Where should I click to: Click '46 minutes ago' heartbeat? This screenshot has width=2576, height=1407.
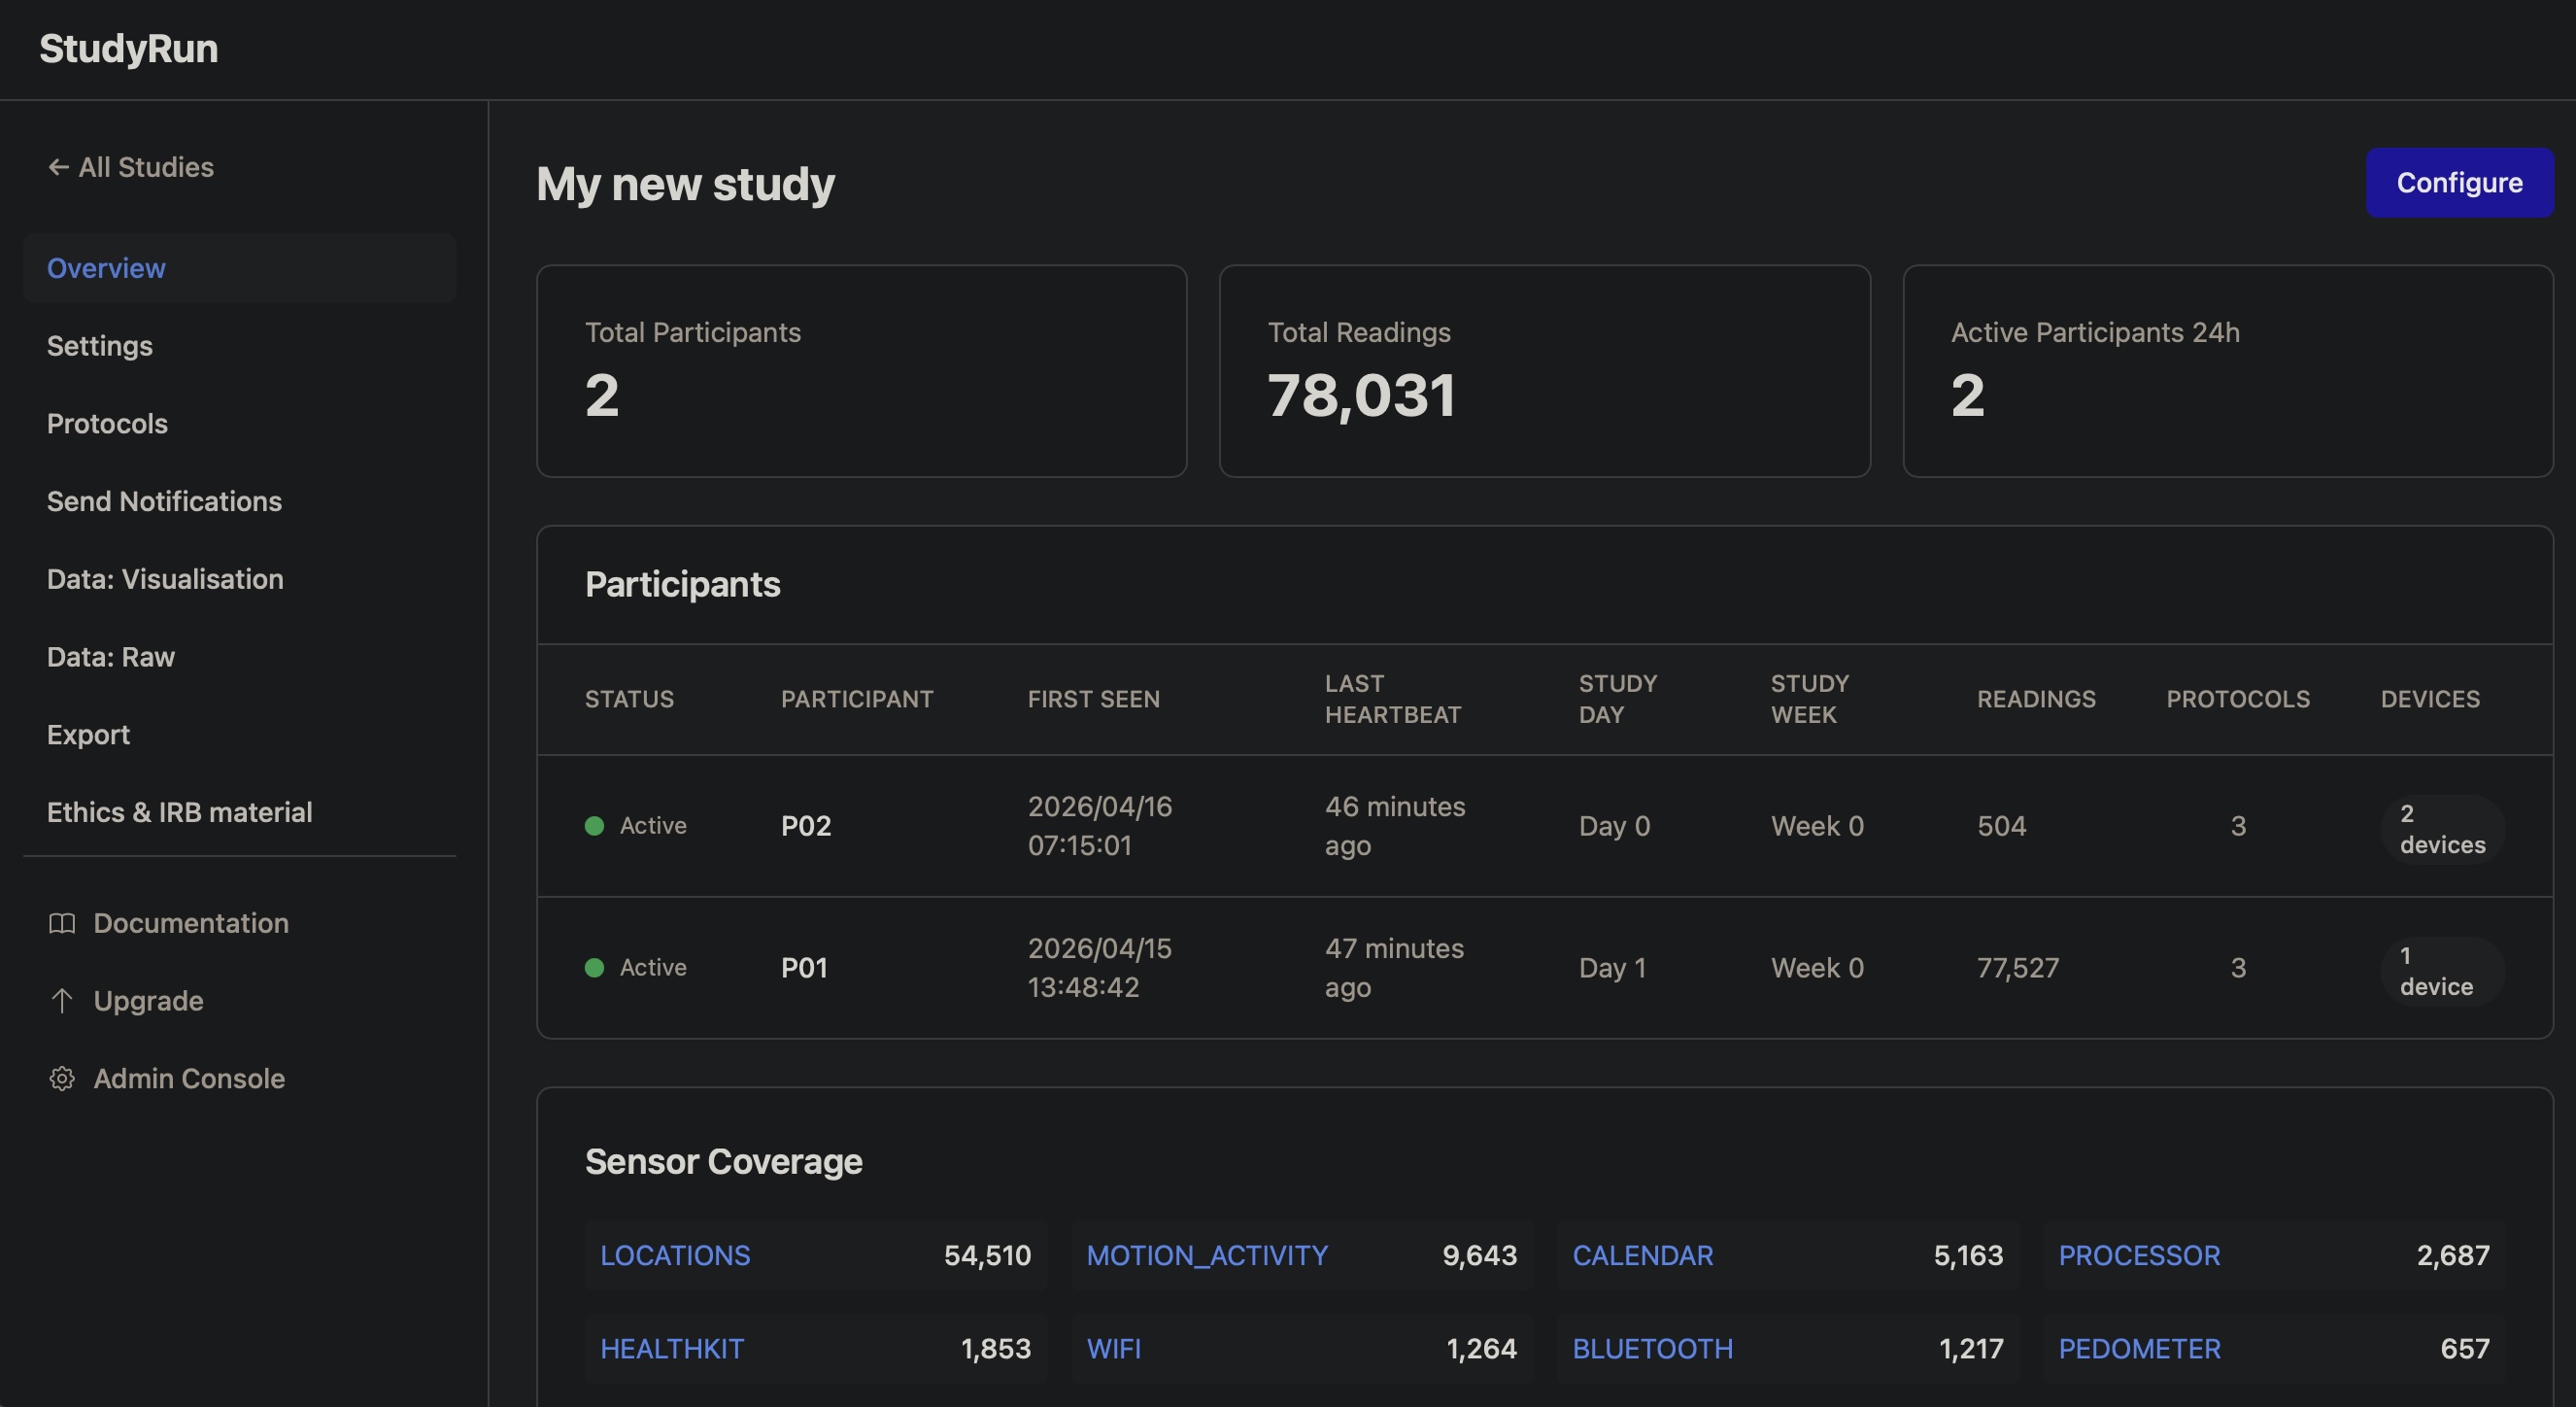pos(1395,826)
